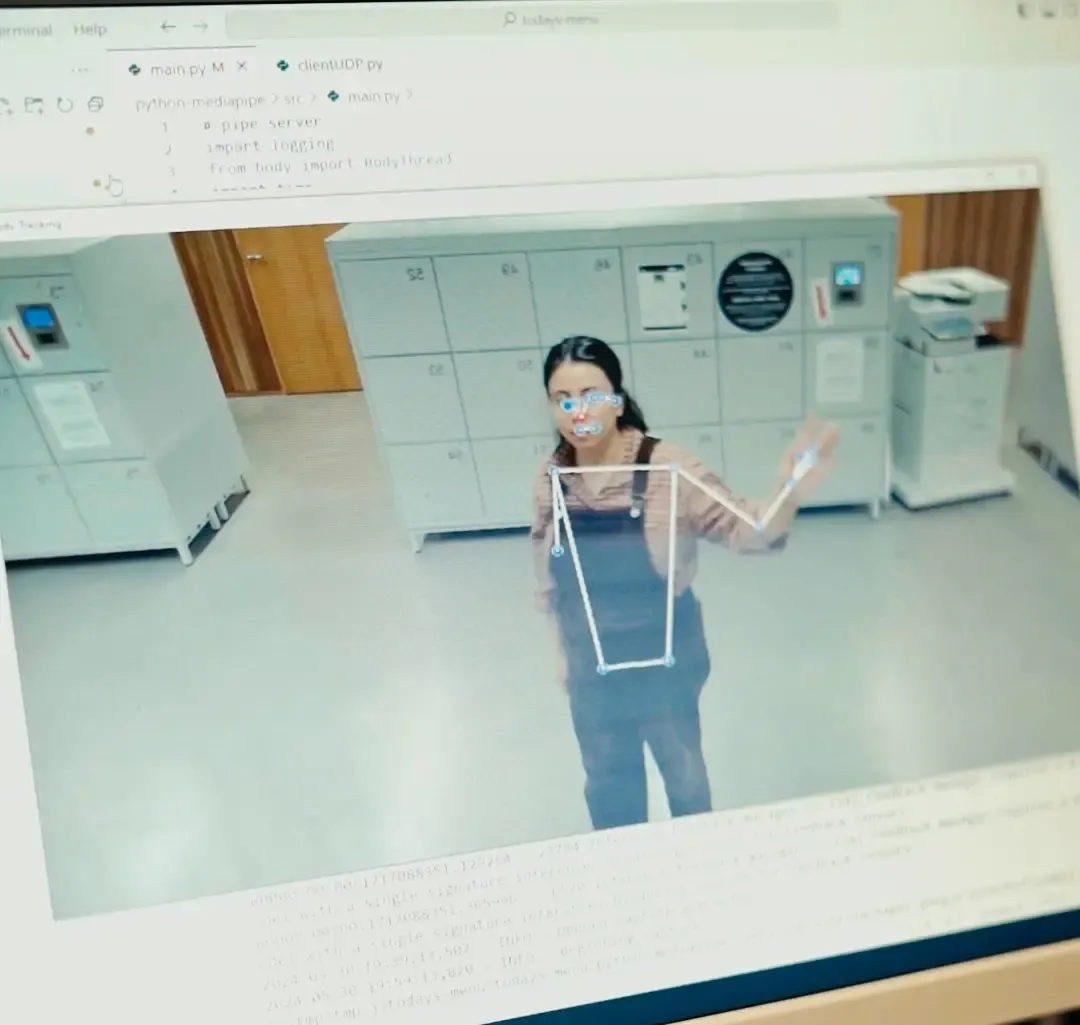Image resolution: width=1080 pixels, height=1025 pixels.
Task: Focus the Body Tracking preview window
Action: 36,223
